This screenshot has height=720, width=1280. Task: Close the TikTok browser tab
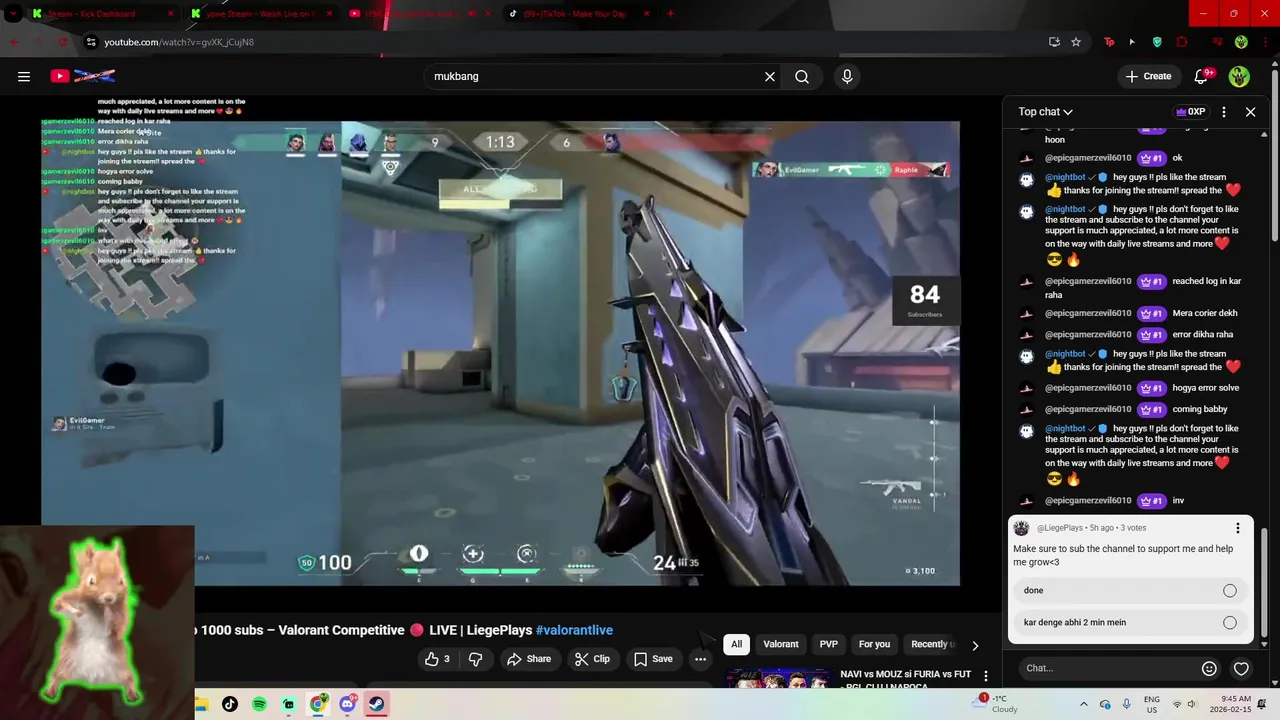tap(647, 14)
